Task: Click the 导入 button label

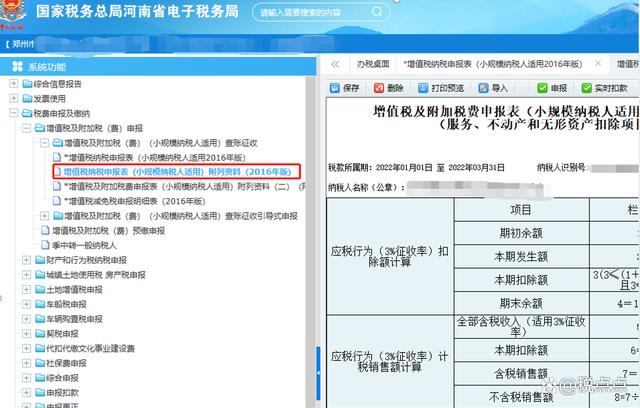Action: (500, 88)
